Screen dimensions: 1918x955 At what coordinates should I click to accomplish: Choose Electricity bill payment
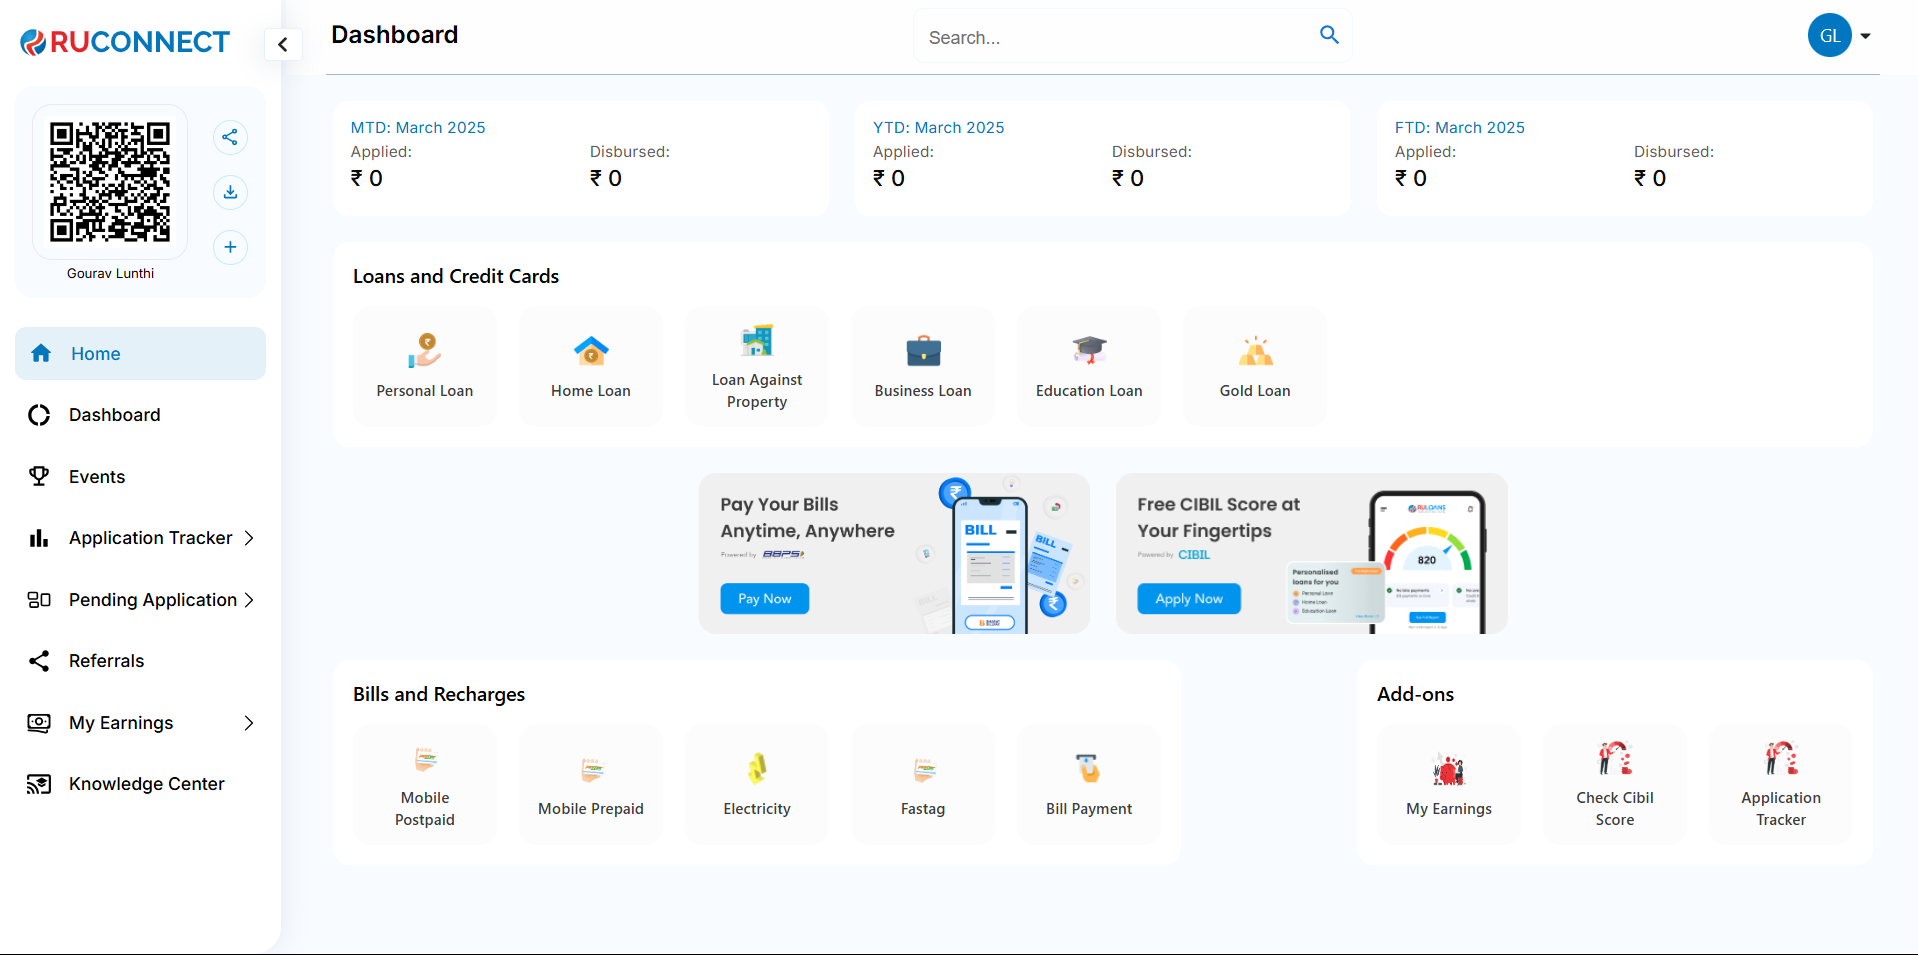(756, 785)
